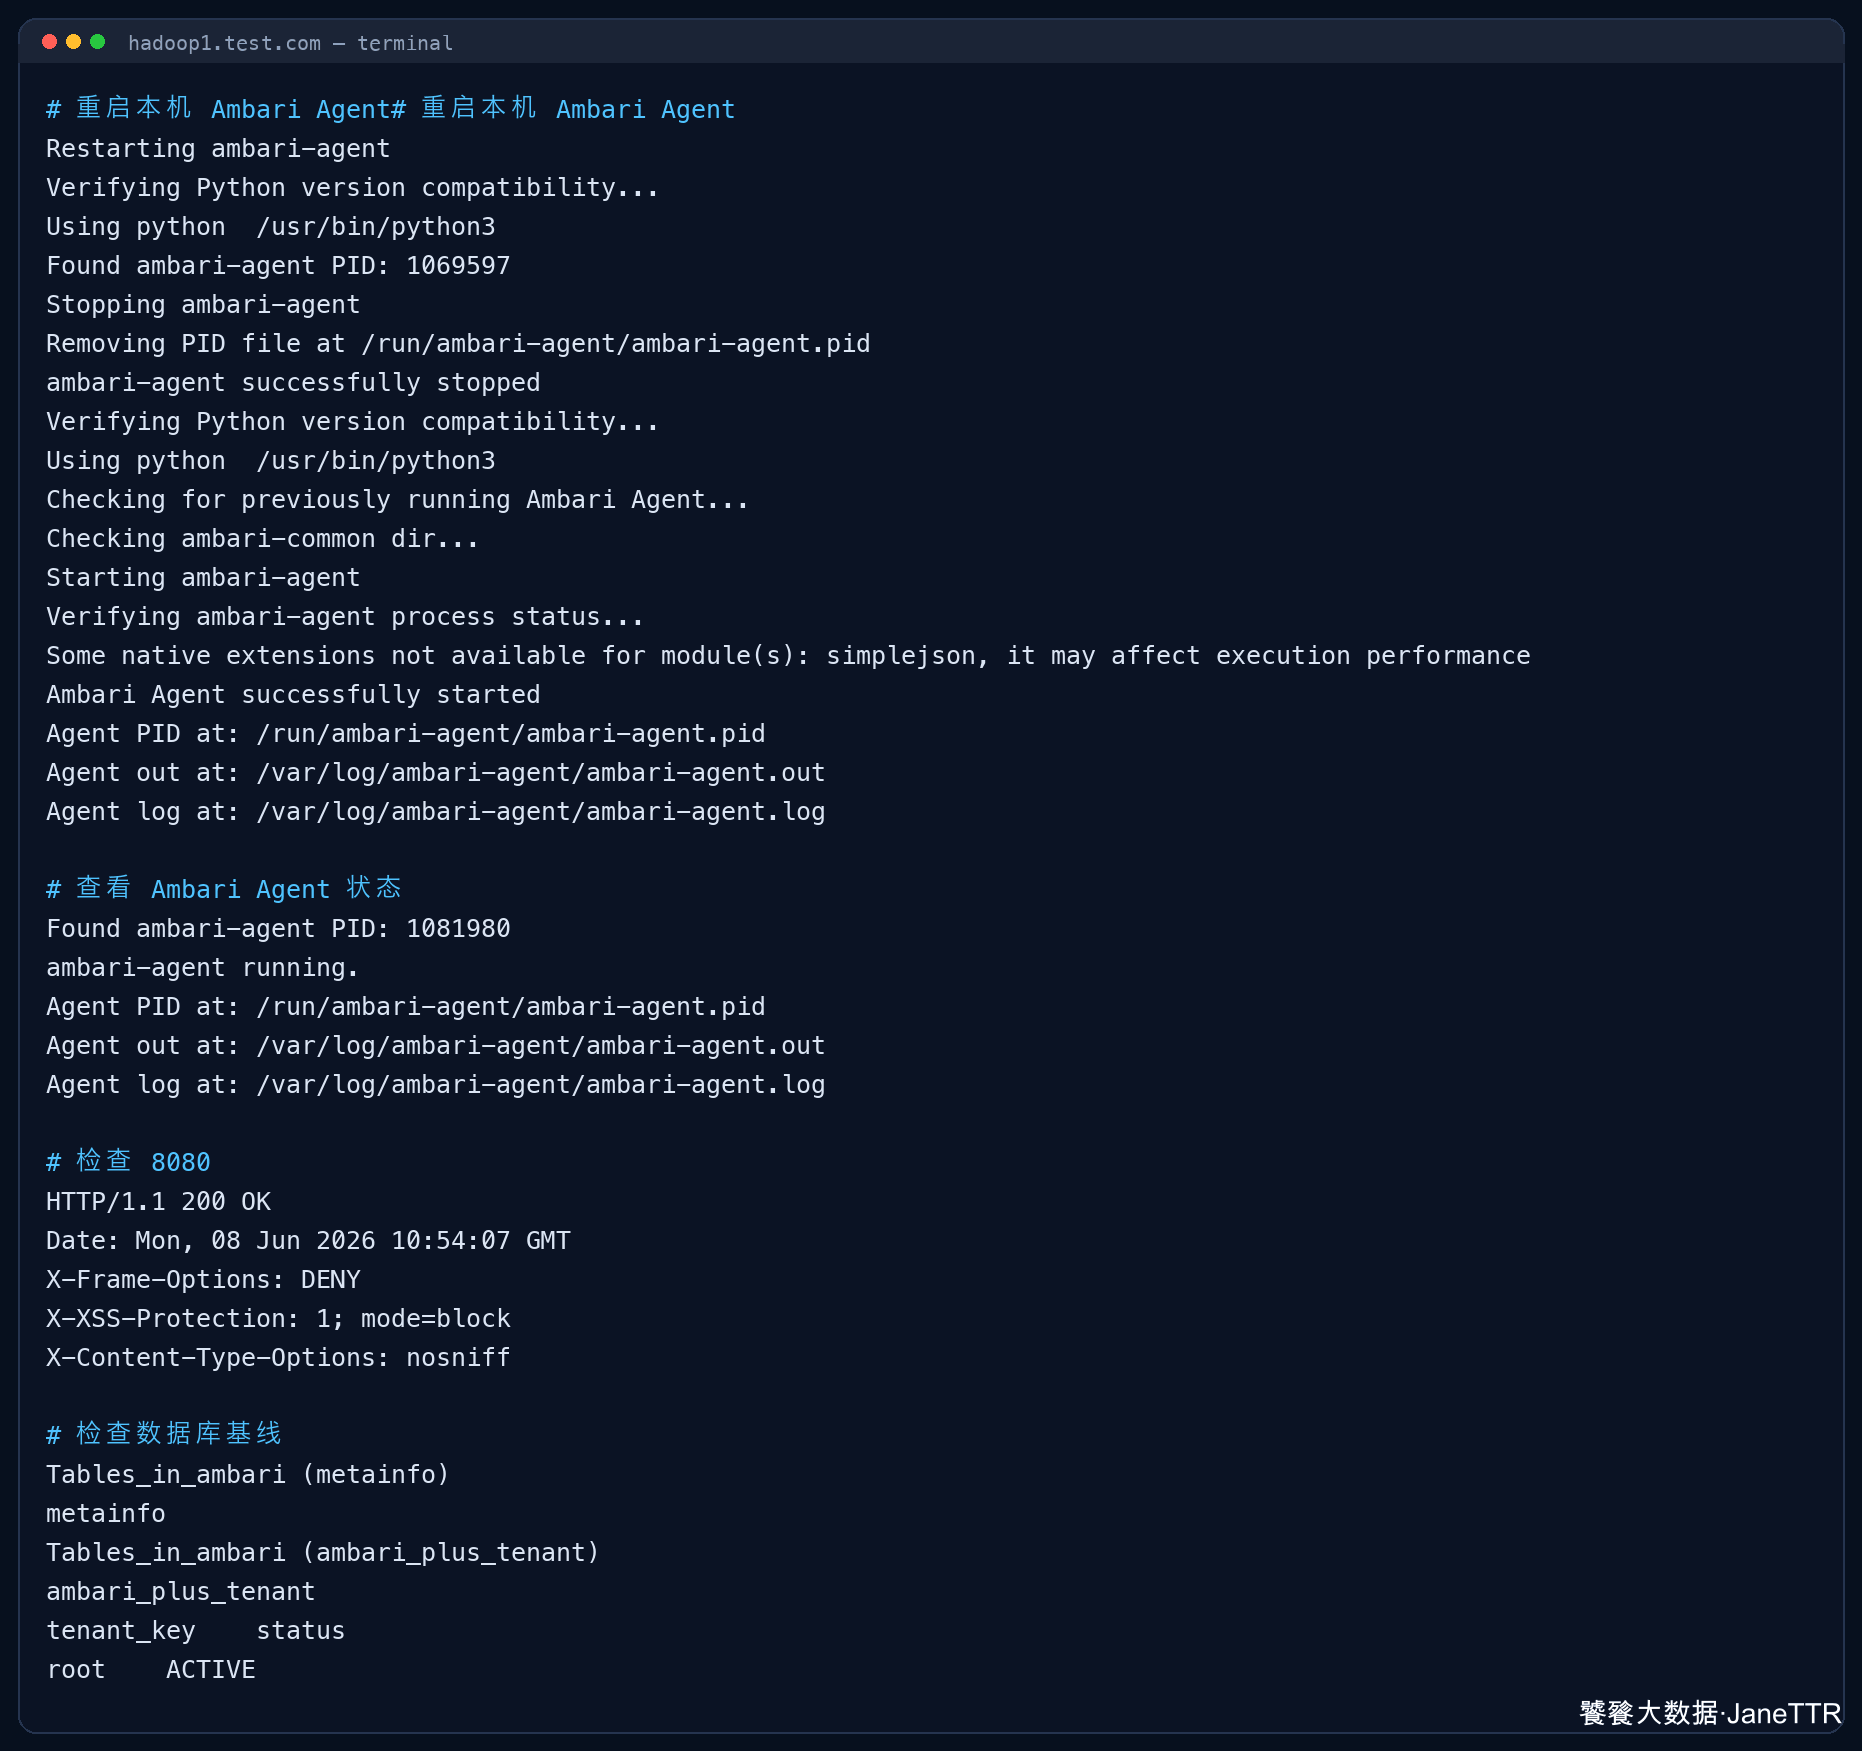The image size is (1862, 1751).
Task: Click the comment '# 检查数据库基线'
Action: click(164, 1434)
